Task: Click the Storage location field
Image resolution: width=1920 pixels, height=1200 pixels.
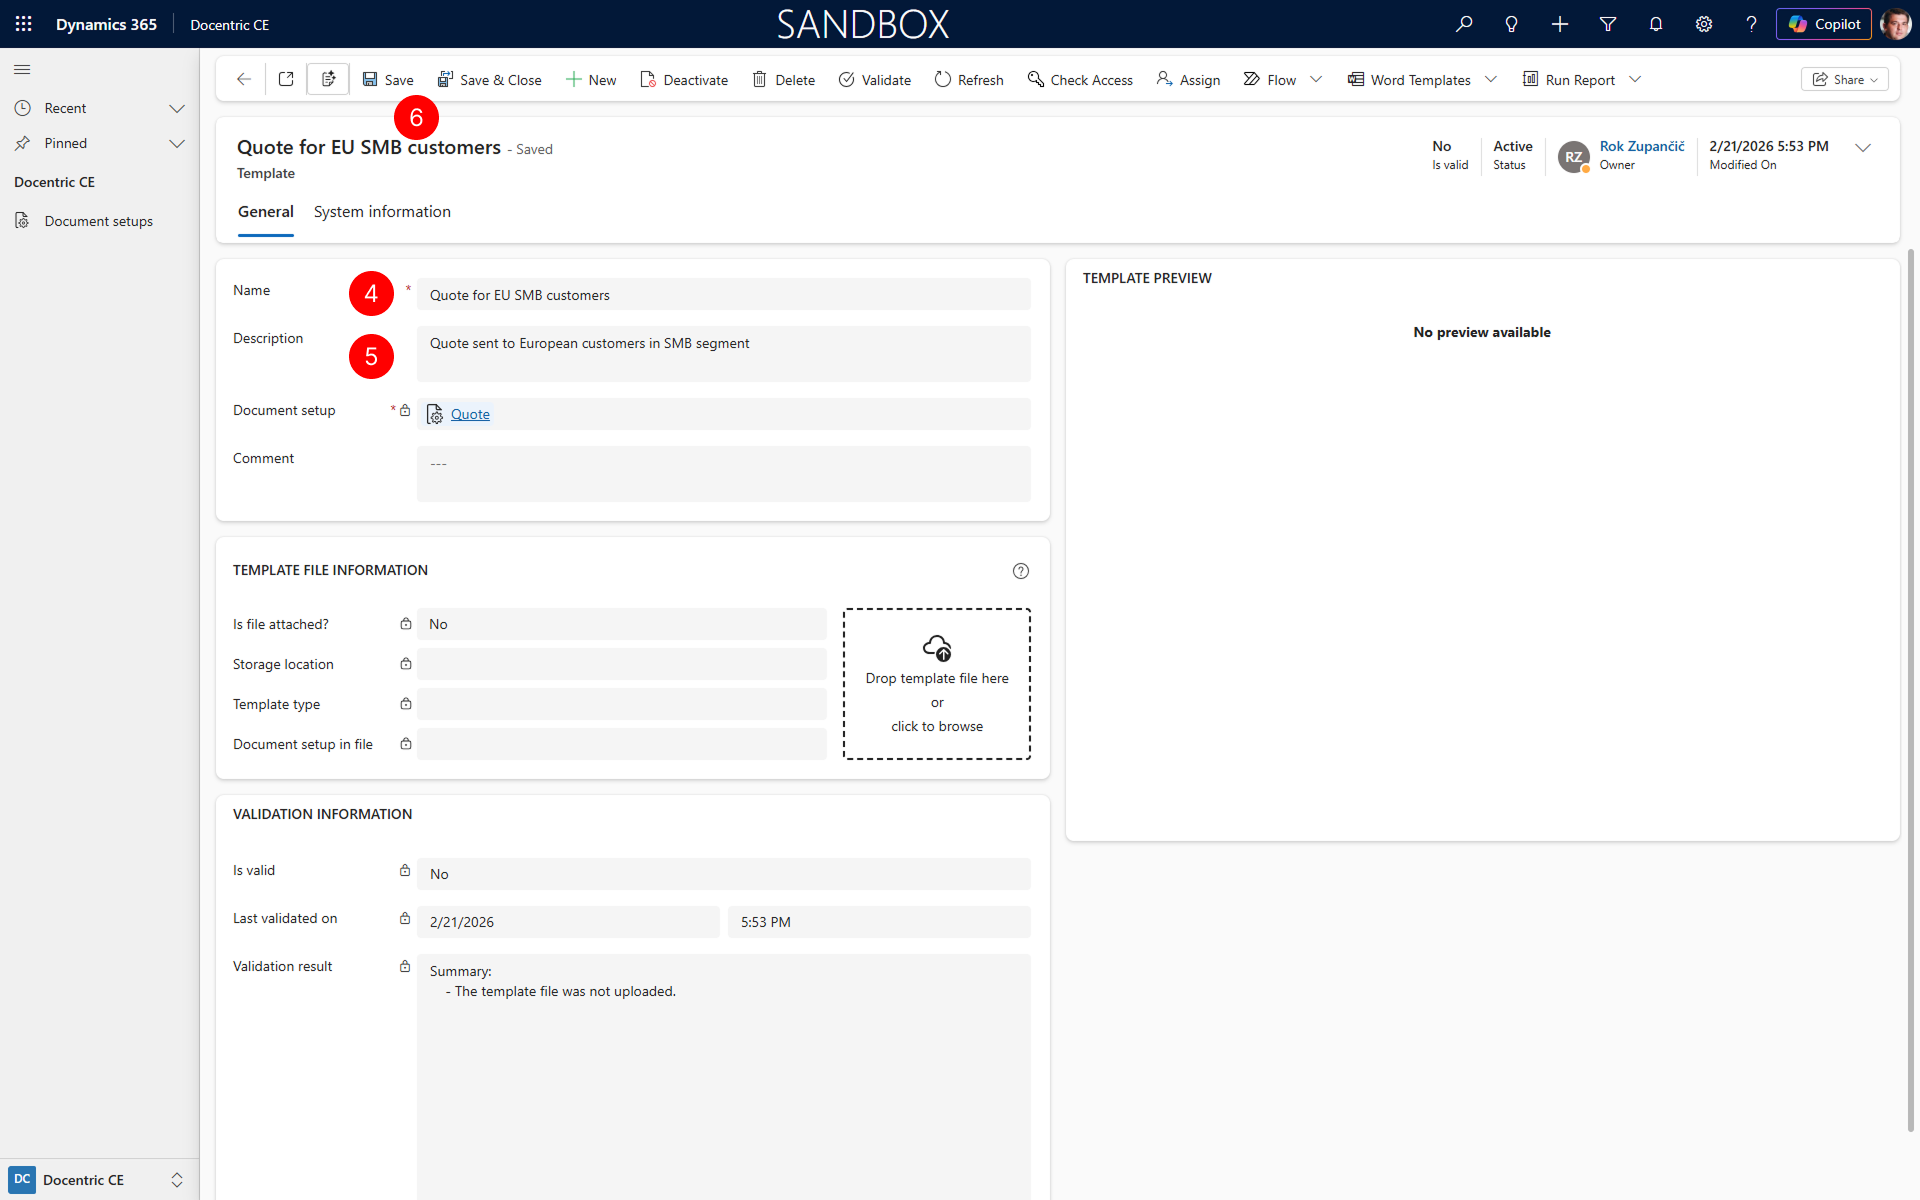Action: pyautogui.click(x=621, y=664)
